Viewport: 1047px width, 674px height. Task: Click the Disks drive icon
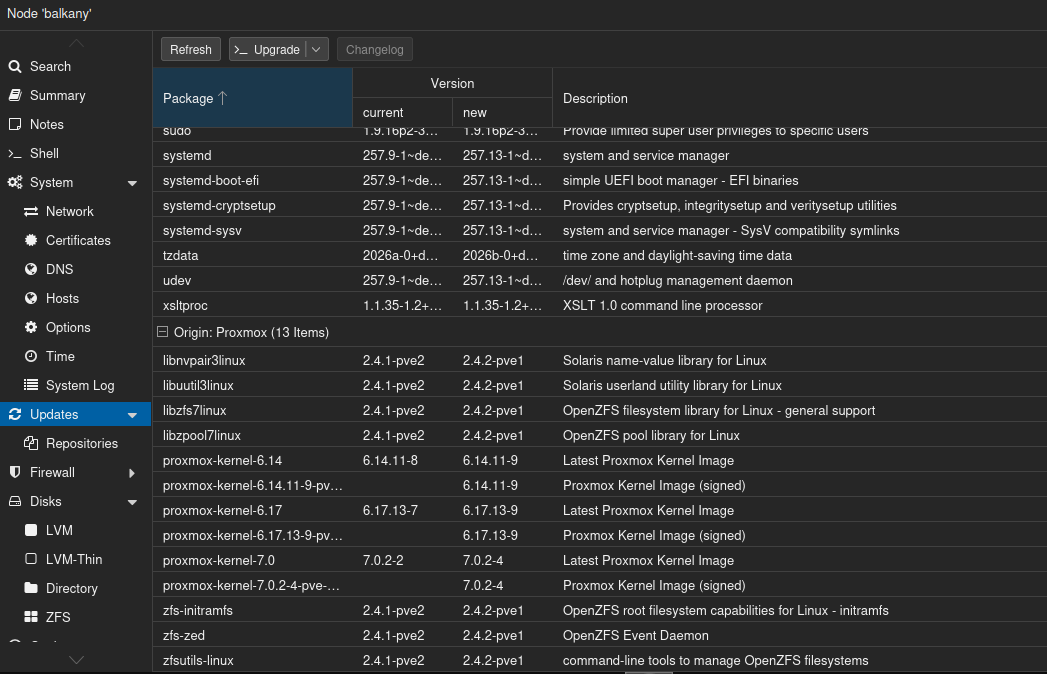pyautogui.click(x=15, y=501)
